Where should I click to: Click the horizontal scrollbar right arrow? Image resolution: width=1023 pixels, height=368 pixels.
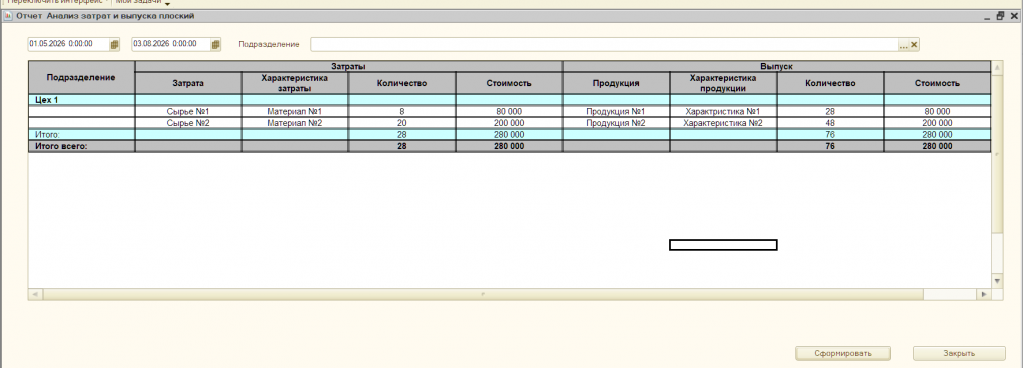pos(984,295)
